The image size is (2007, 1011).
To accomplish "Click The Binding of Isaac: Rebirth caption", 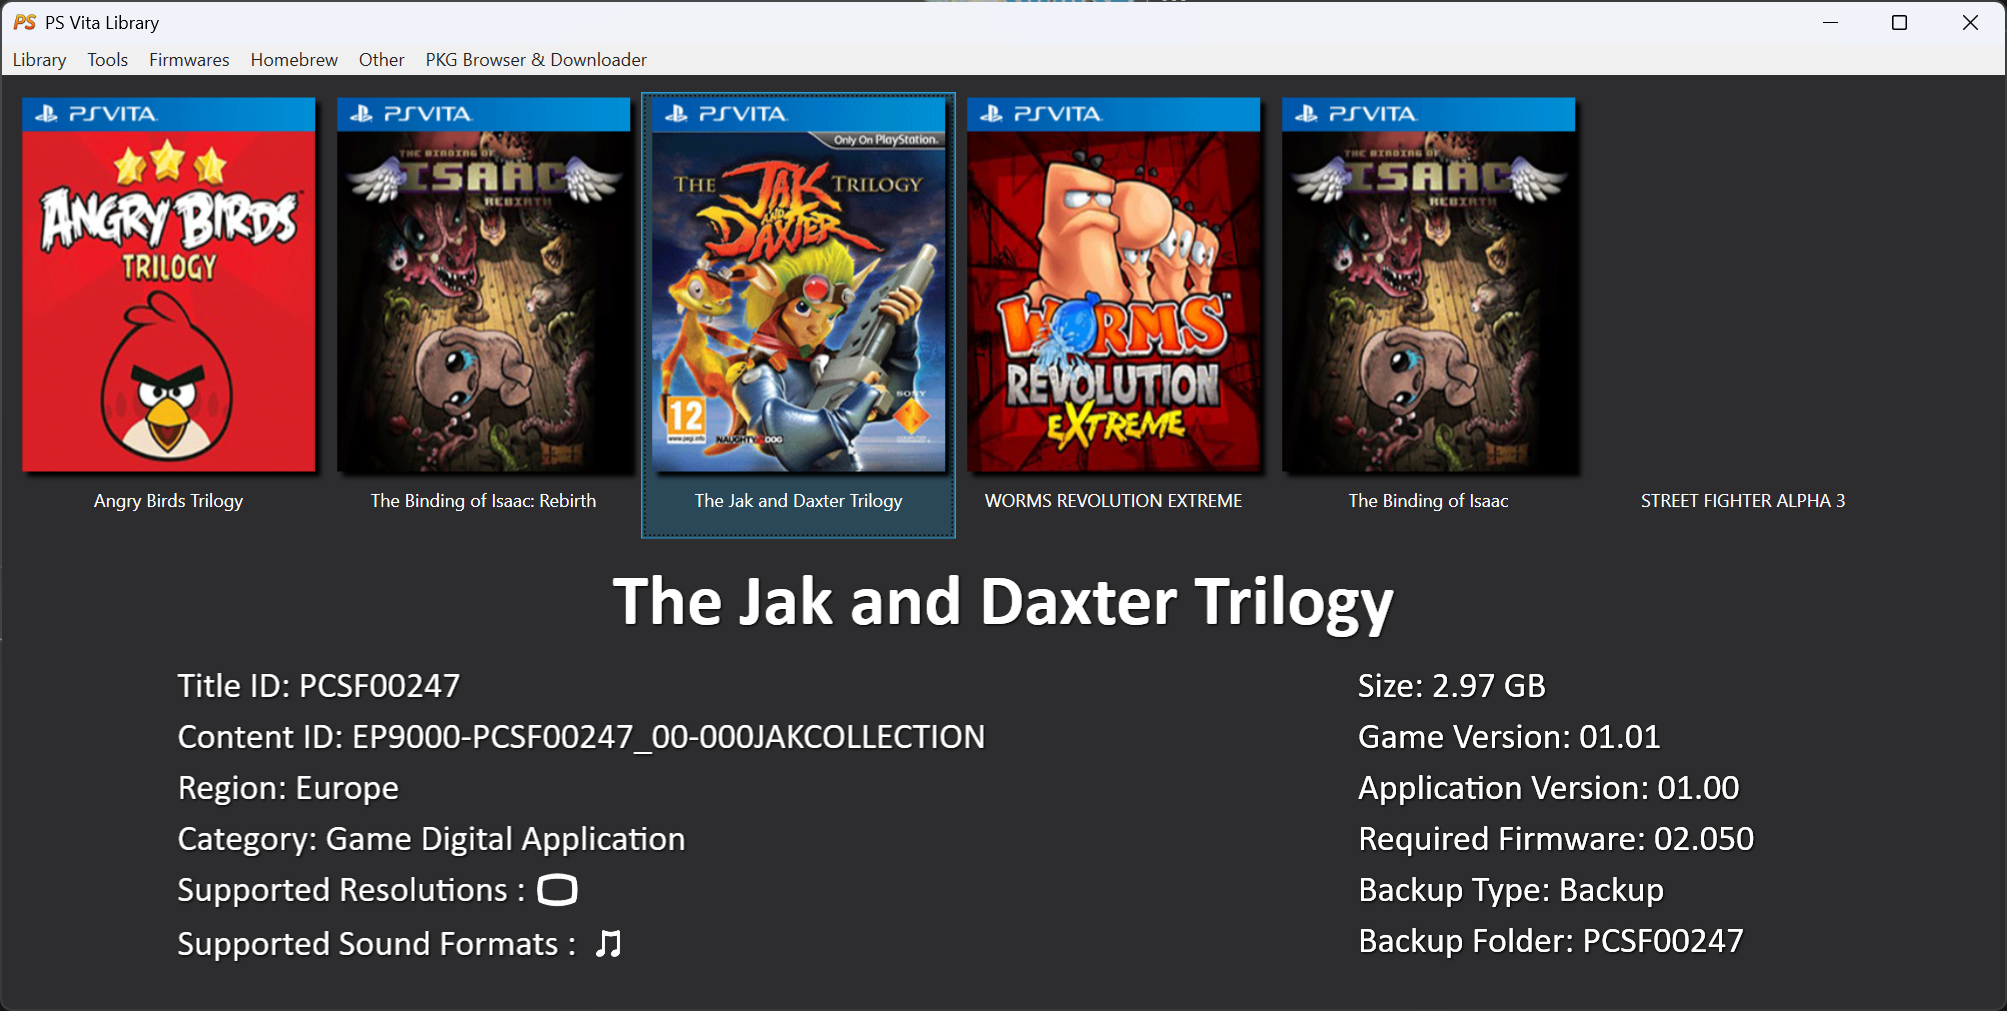I will tap(484, 501).
